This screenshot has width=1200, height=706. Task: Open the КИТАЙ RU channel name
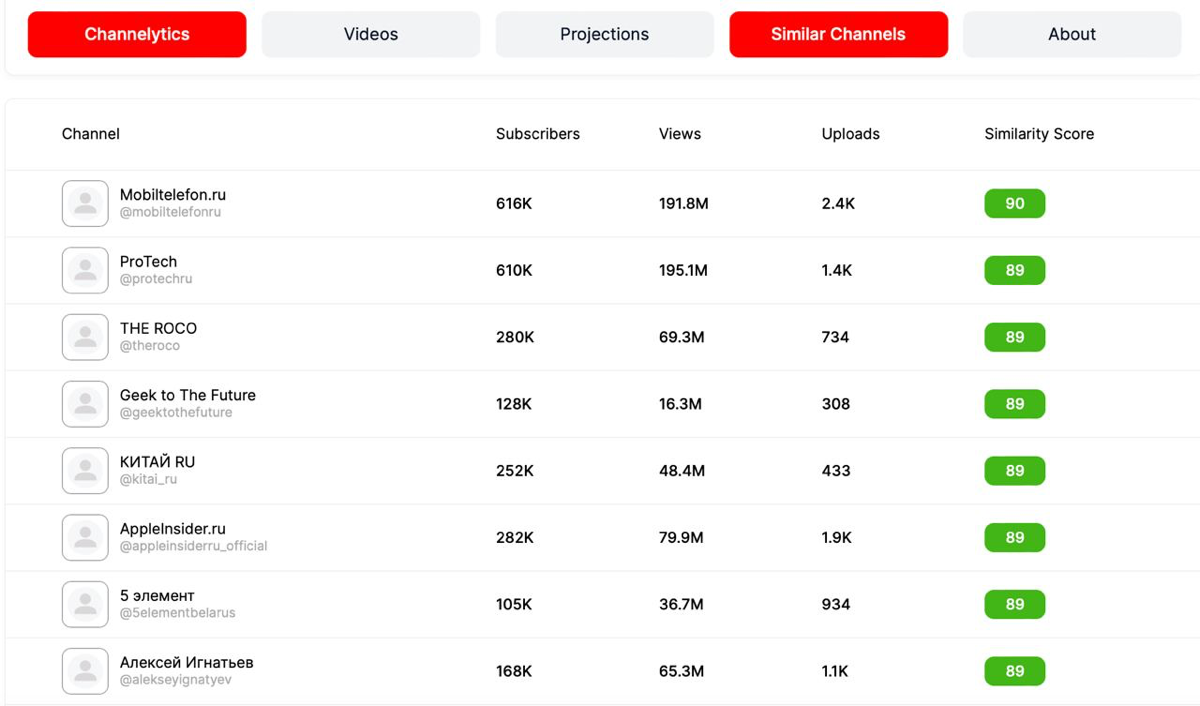pos(157,462)
